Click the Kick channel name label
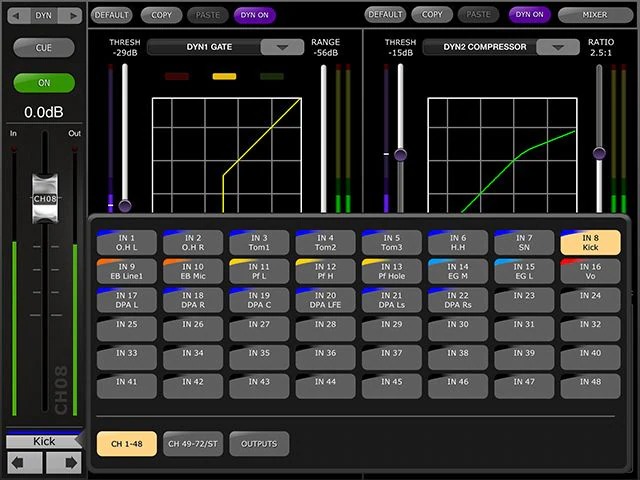The image size is (640, 480). 43,441
